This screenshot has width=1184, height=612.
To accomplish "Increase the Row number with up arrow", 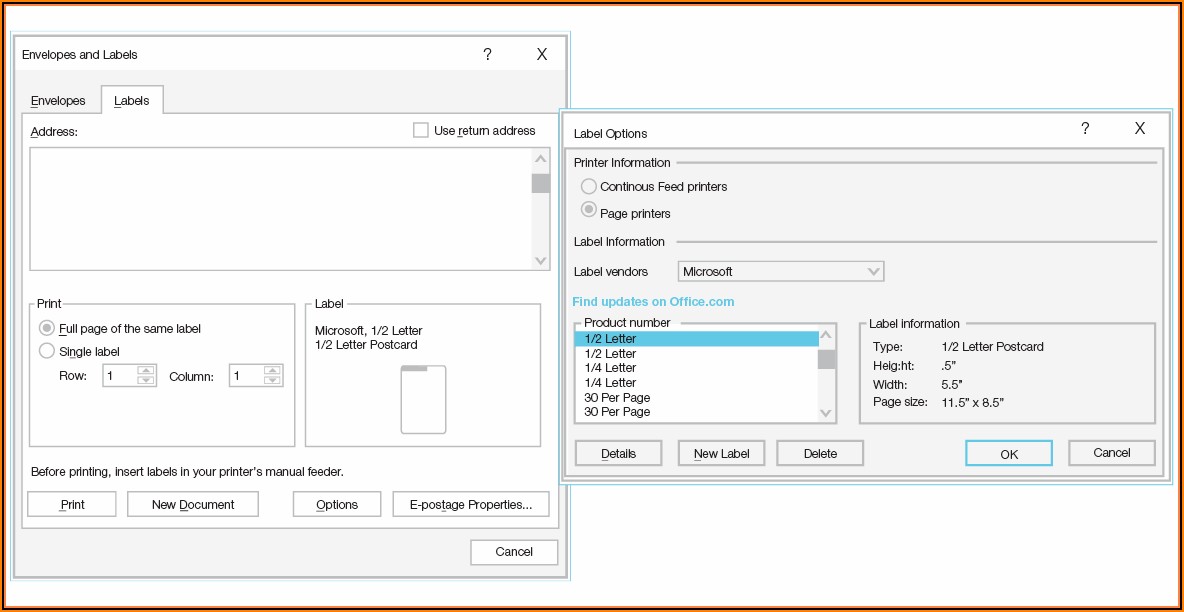I will tap(146, 371).
